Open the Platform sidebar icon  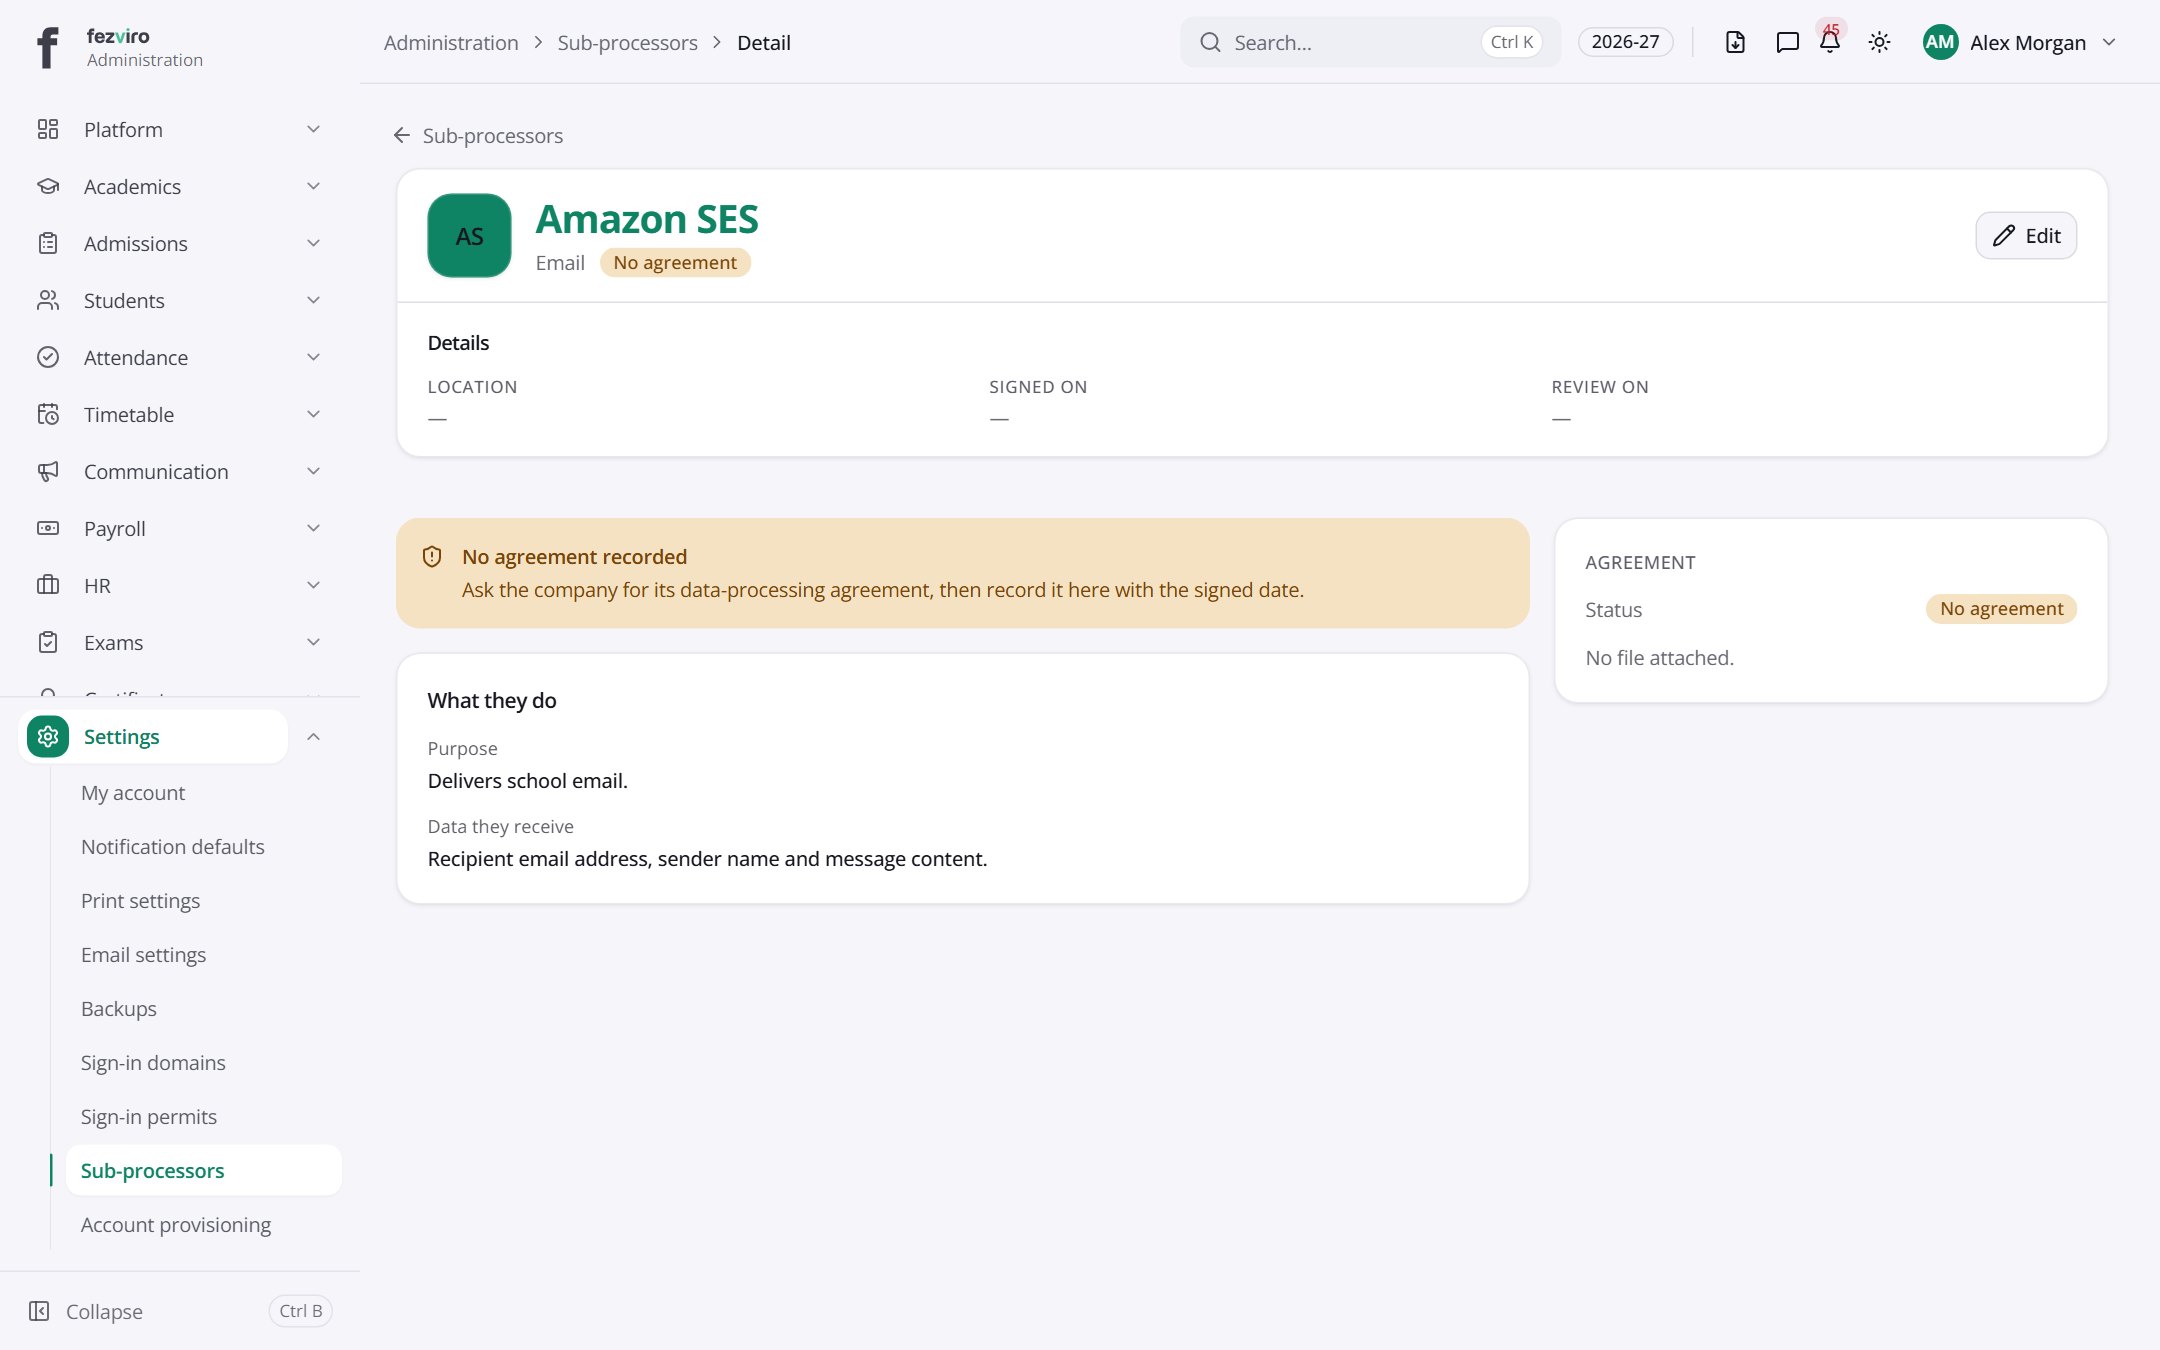[48, 129]
